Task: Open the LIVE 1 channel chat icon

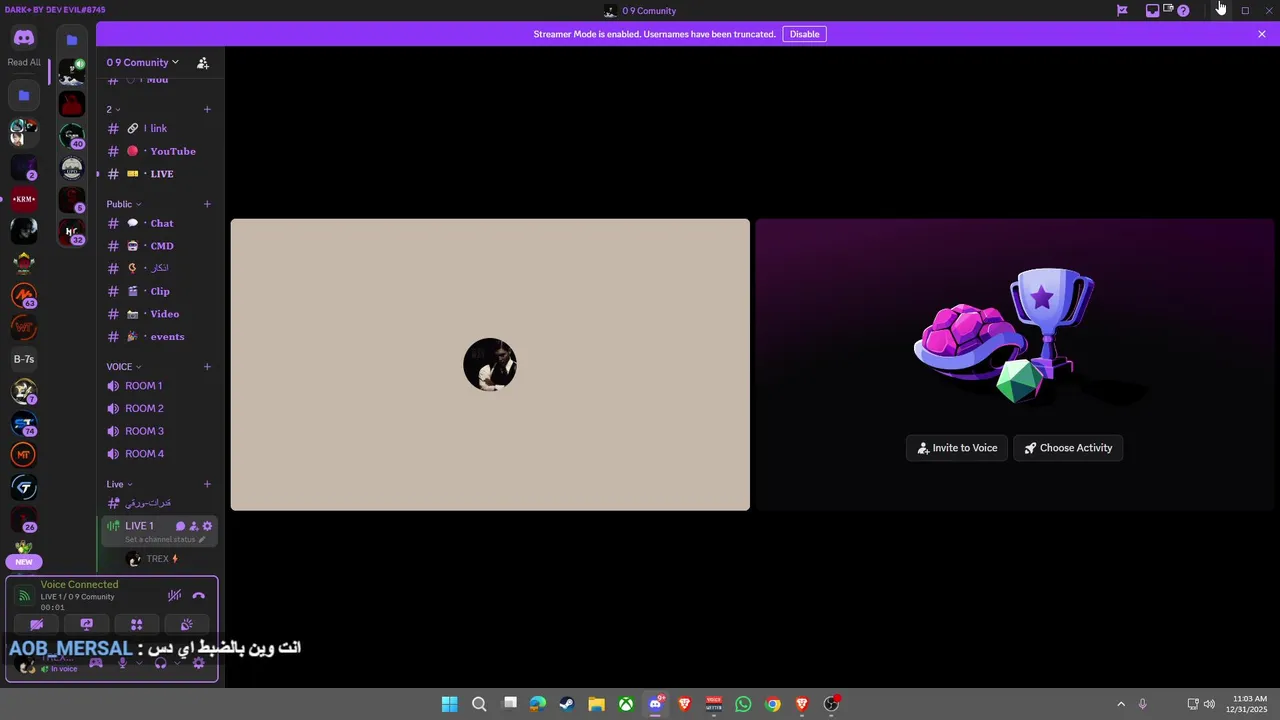Action: 181,526
